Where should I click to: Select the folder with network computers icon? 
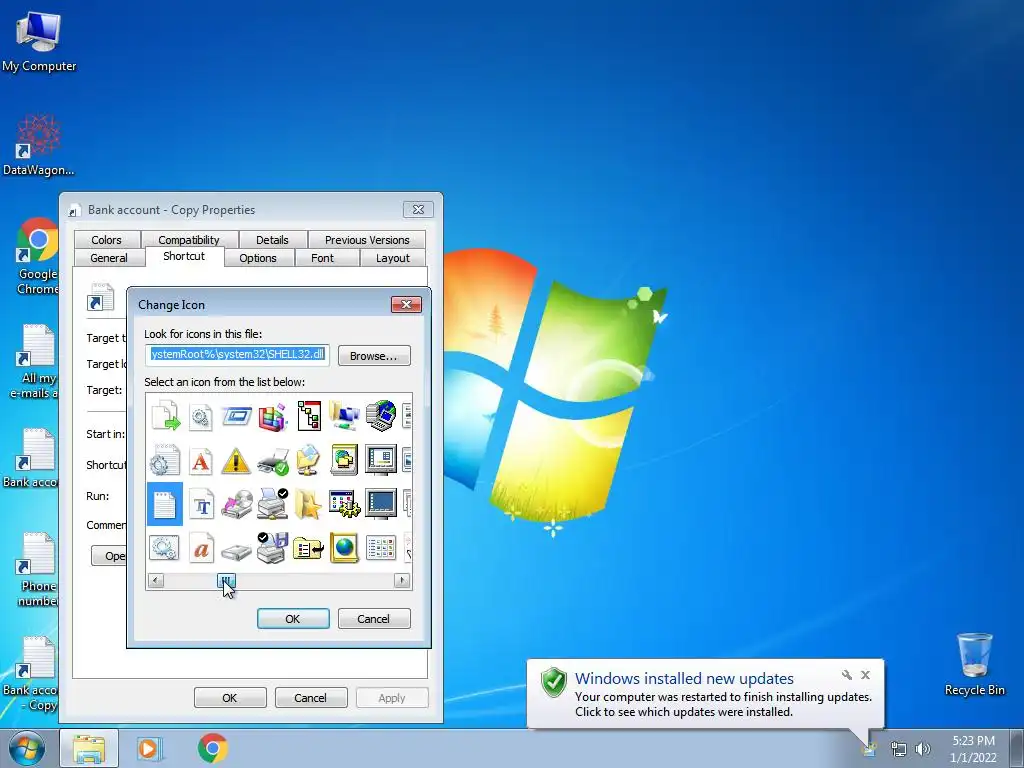tap(344, 415)
